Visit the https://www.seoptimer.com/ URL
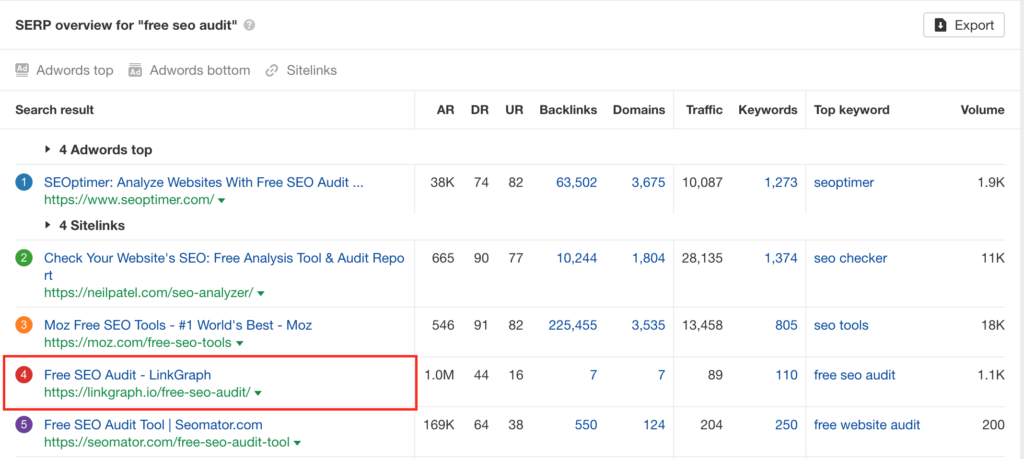This screenshot has height=459, width=1024. tap(129, 200)
